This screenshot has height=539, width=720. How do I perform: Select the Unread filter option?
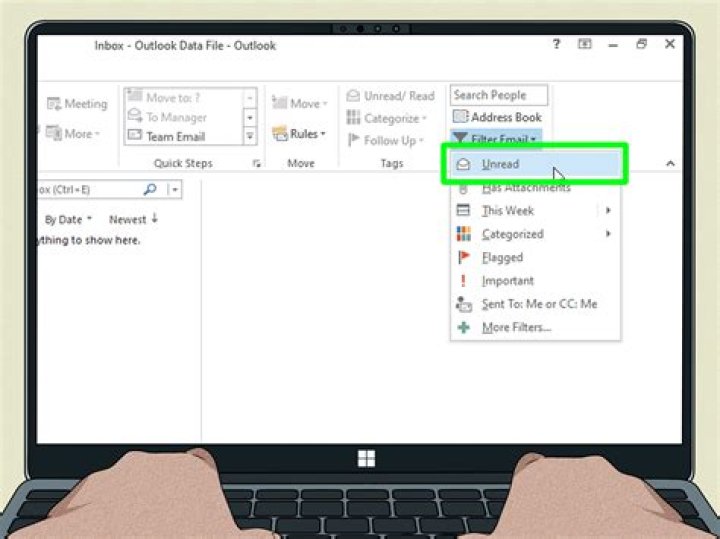(x=535, y=164)
